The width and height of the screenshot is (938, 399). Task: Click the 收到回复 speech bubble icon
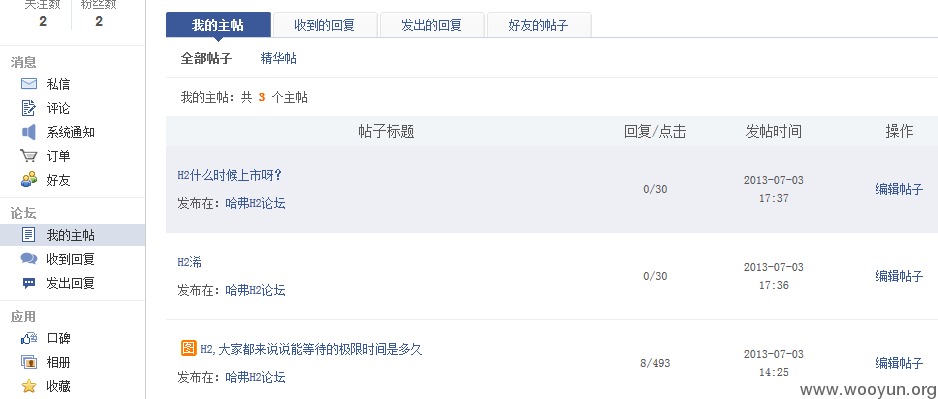29,259
